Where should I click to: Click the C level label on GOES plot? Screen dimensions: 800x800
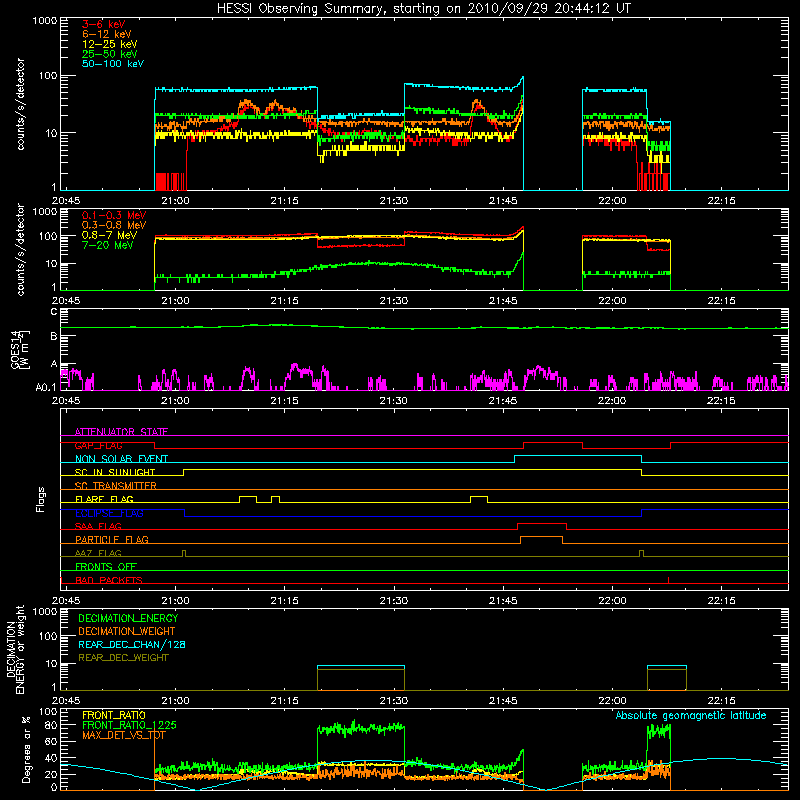pyautogui.click(x=54, y=311)
